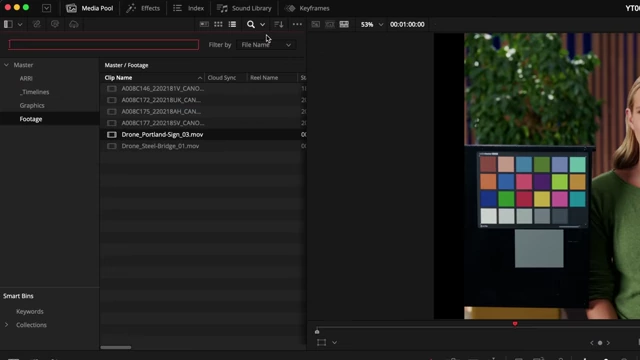Click the chat bubble sync icon
The image size is (640, 360).
[x=55, y=24]
